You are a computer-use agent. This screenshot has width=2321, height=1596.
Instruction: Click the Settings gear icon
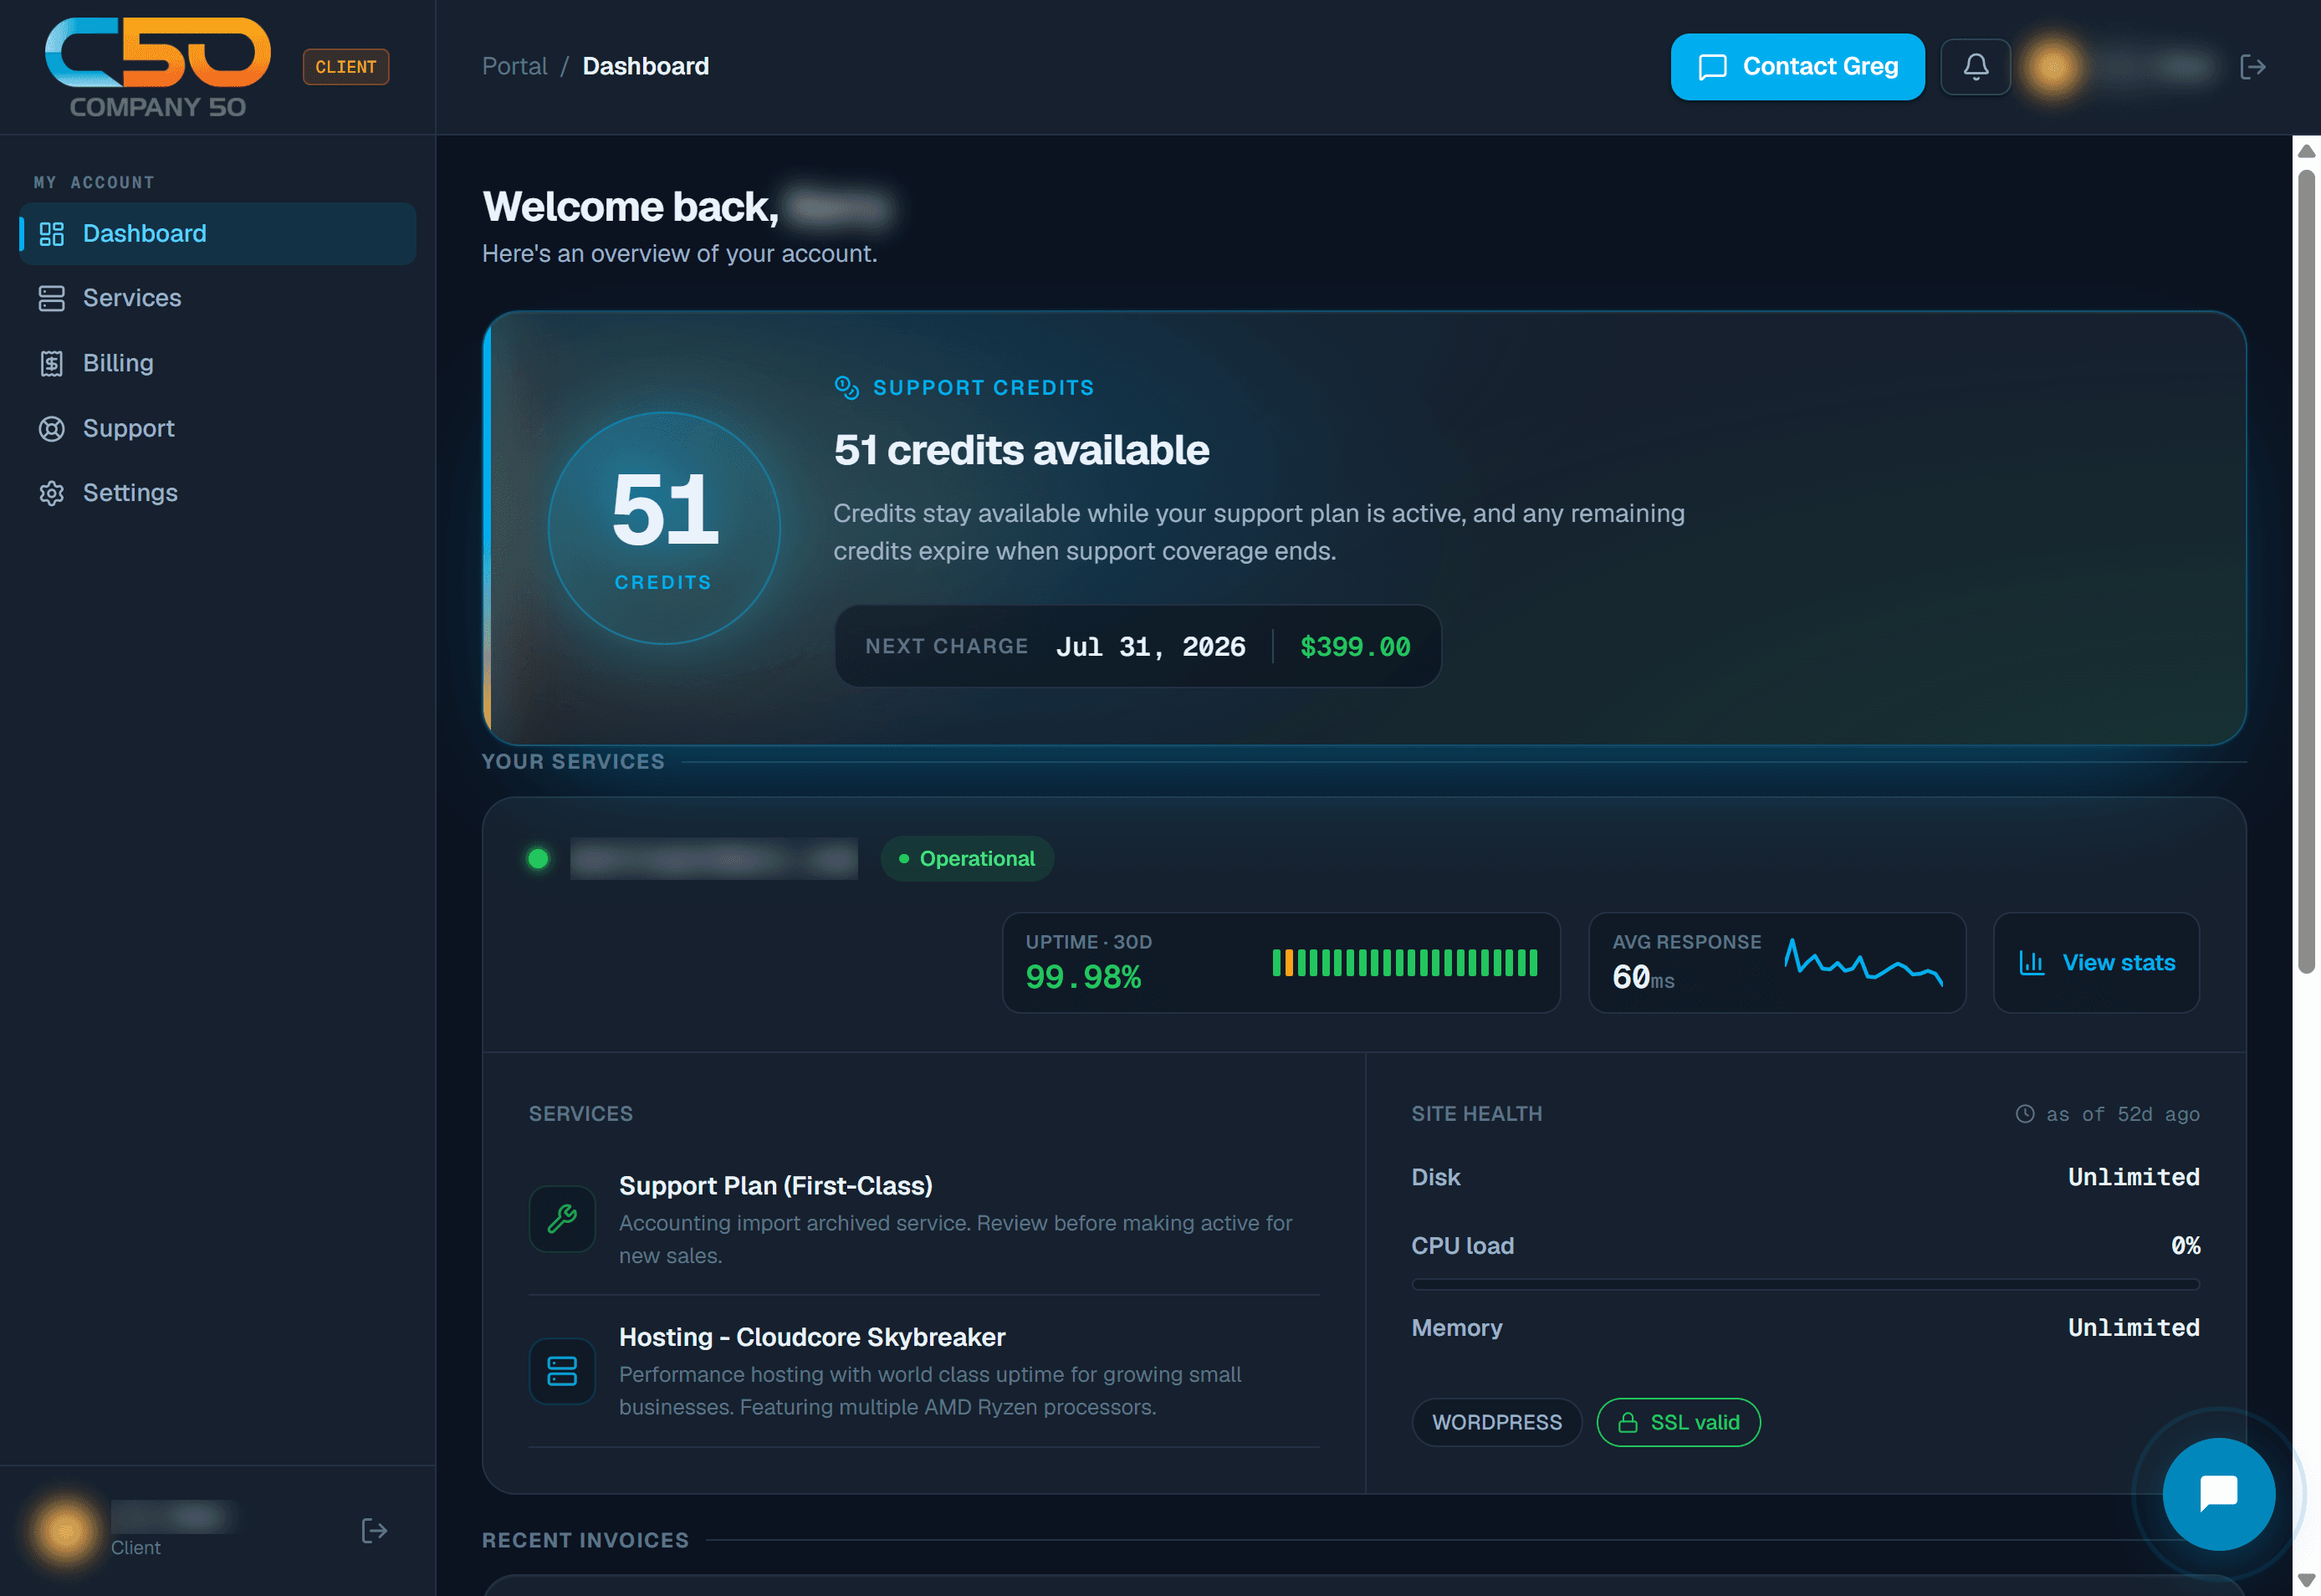click(51, 493)
